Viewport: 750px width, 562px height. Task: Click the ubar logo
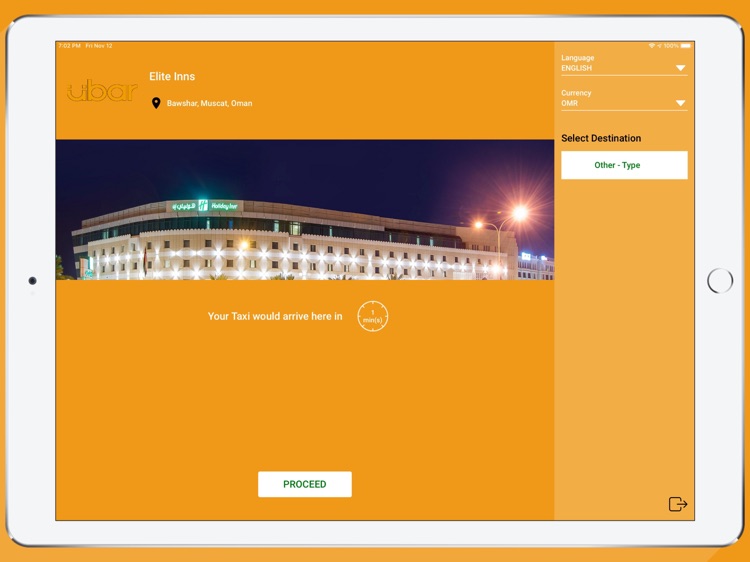point(102,90)
